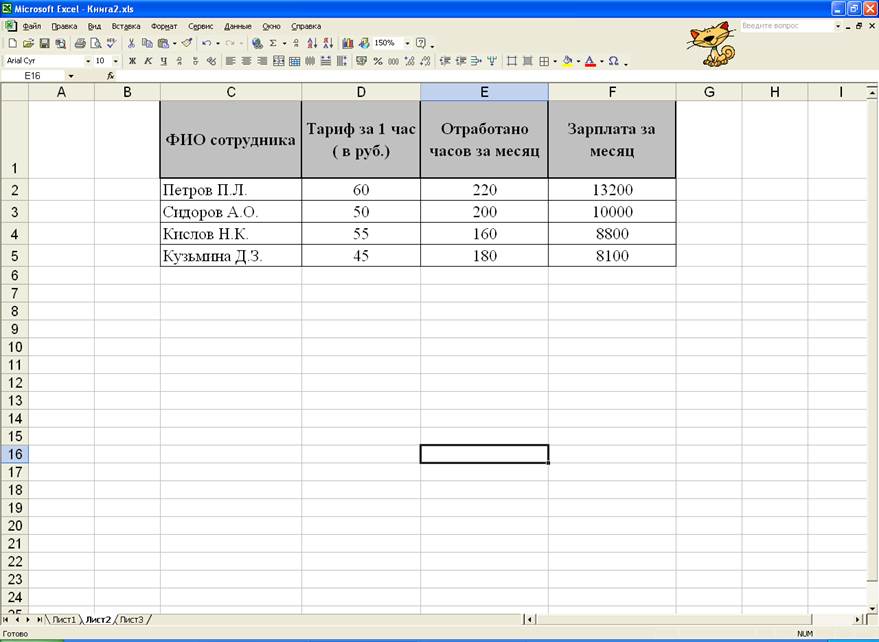The height and width of the screenshot is (642, 879).
Task: Open the Chart Wizard icon
Action: click(x=348, y=44)
